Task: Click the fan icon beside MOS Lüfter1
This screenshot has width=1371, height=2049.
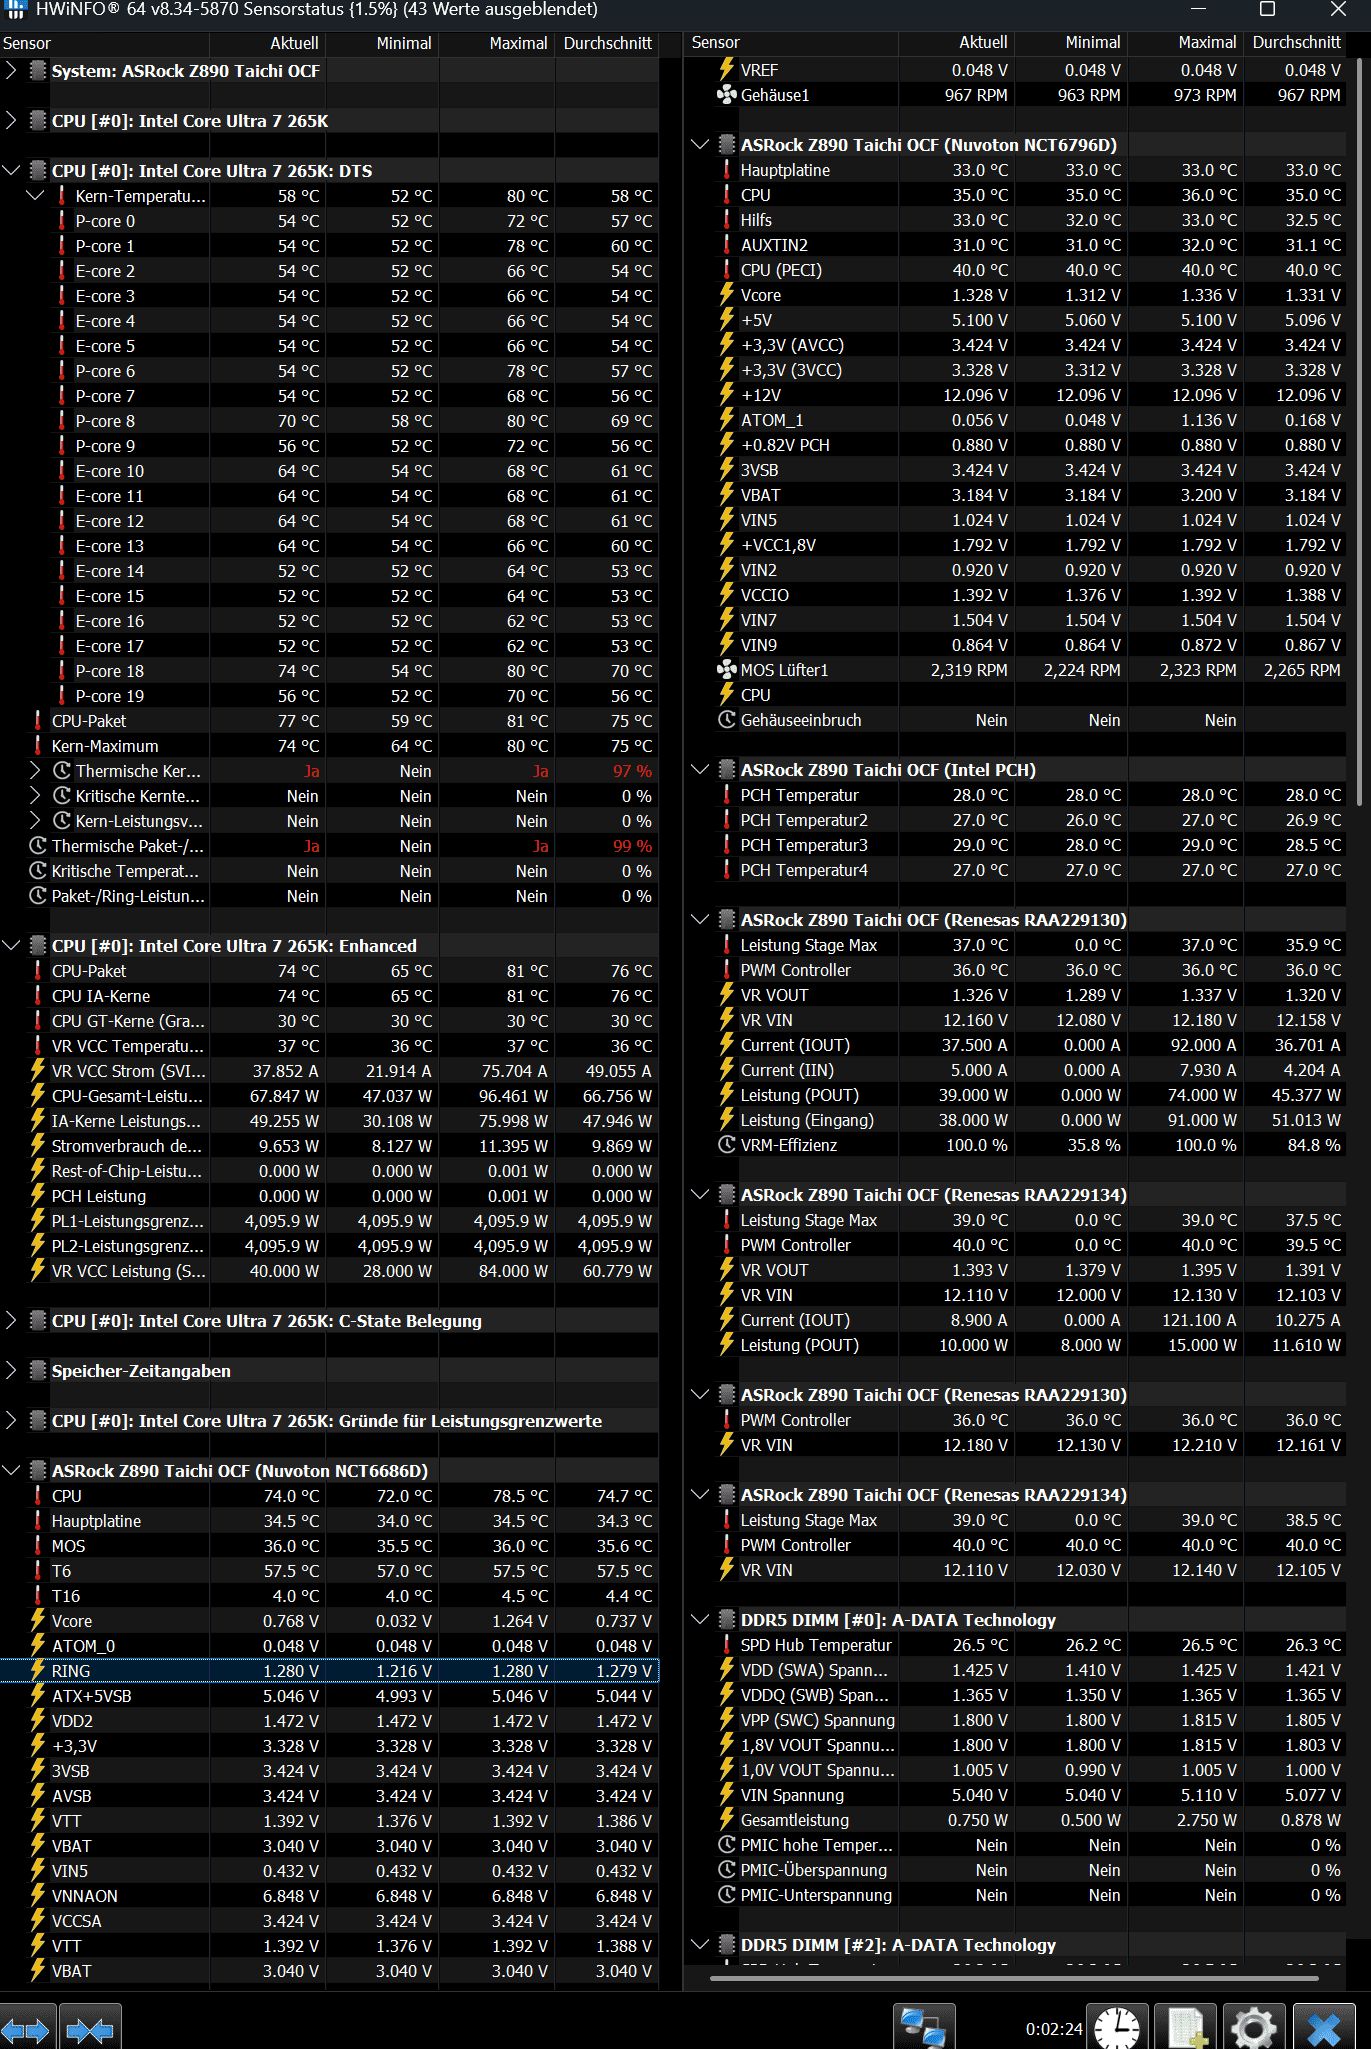Action: pyautogui.click(x=727, y=670)
